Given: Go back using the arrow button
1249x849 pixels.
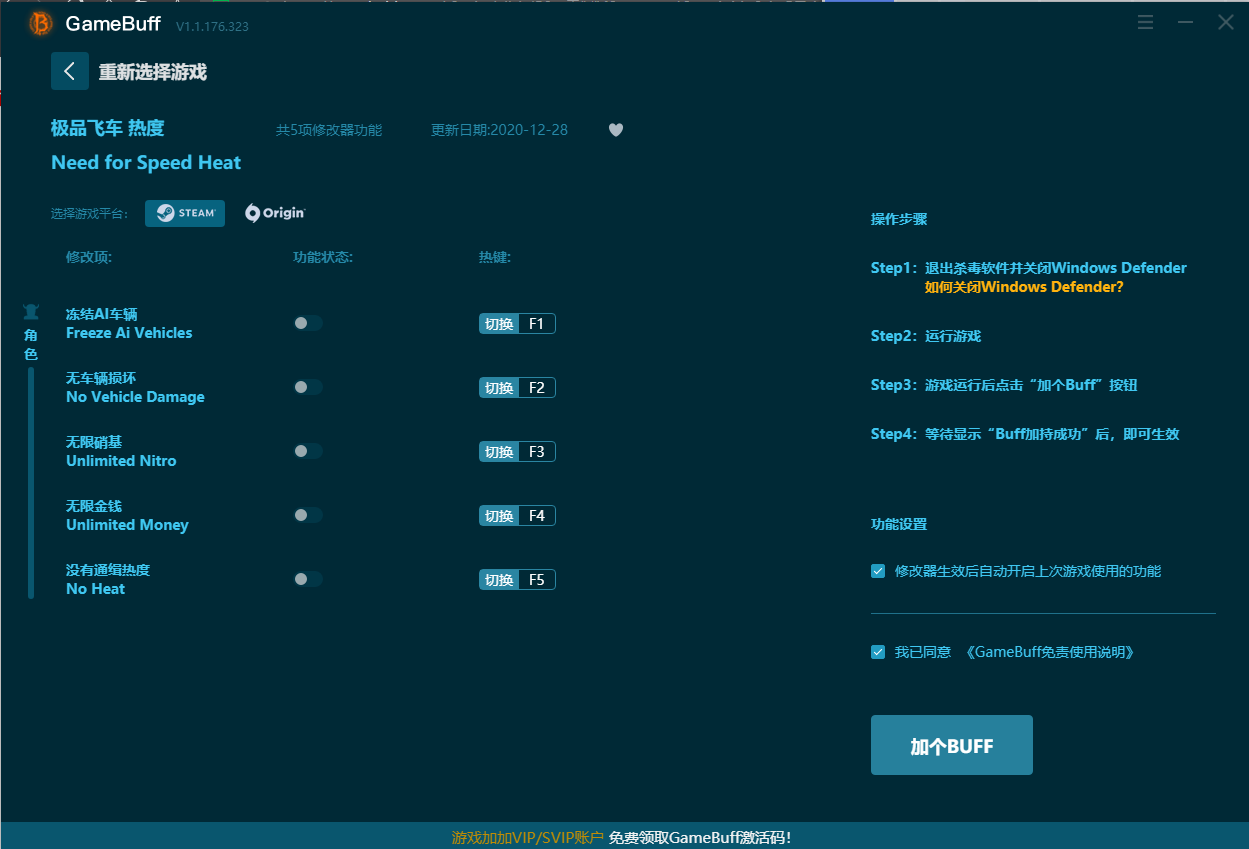Looking at the screenshot, I should [70, 71].
